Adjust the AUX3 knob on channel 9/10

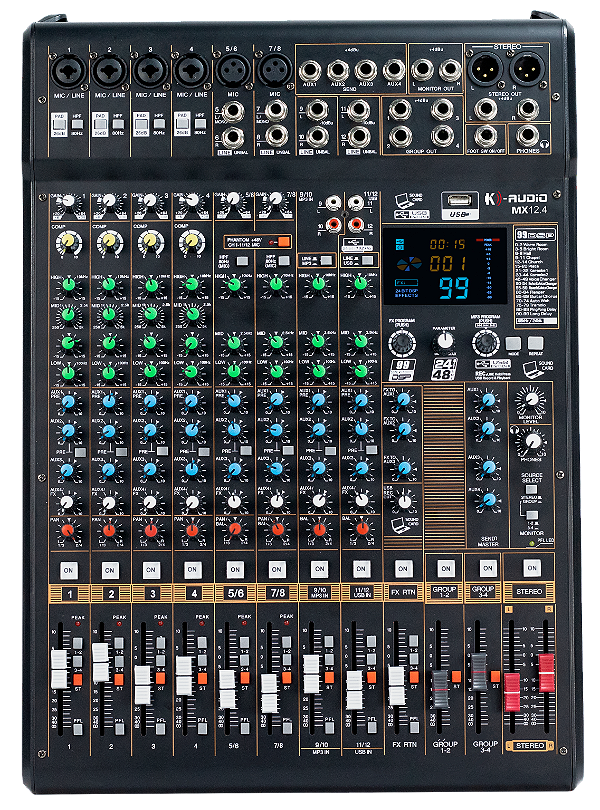pos(319,469)
